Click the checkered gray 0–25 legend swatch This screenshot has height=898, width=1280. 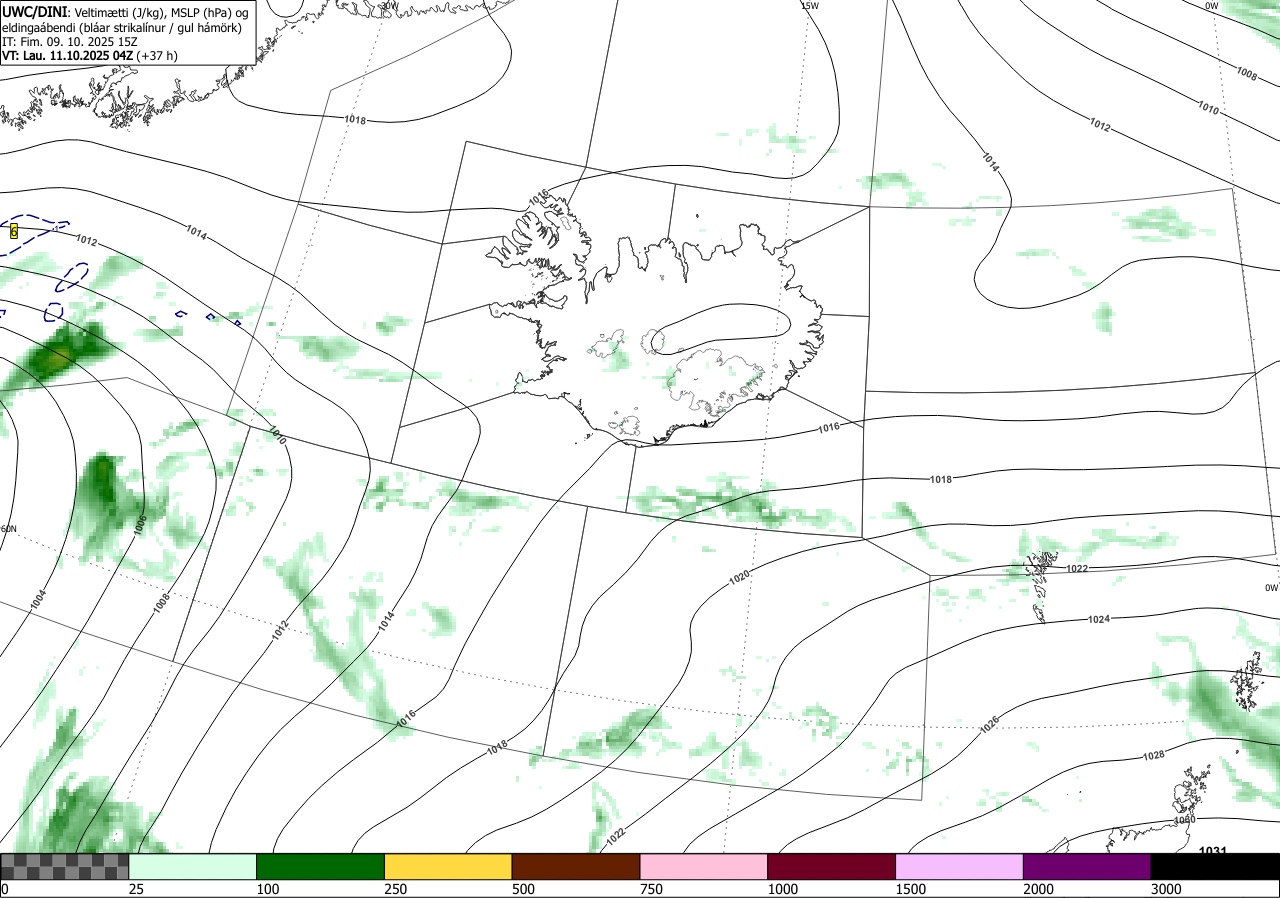coord(65,866)
